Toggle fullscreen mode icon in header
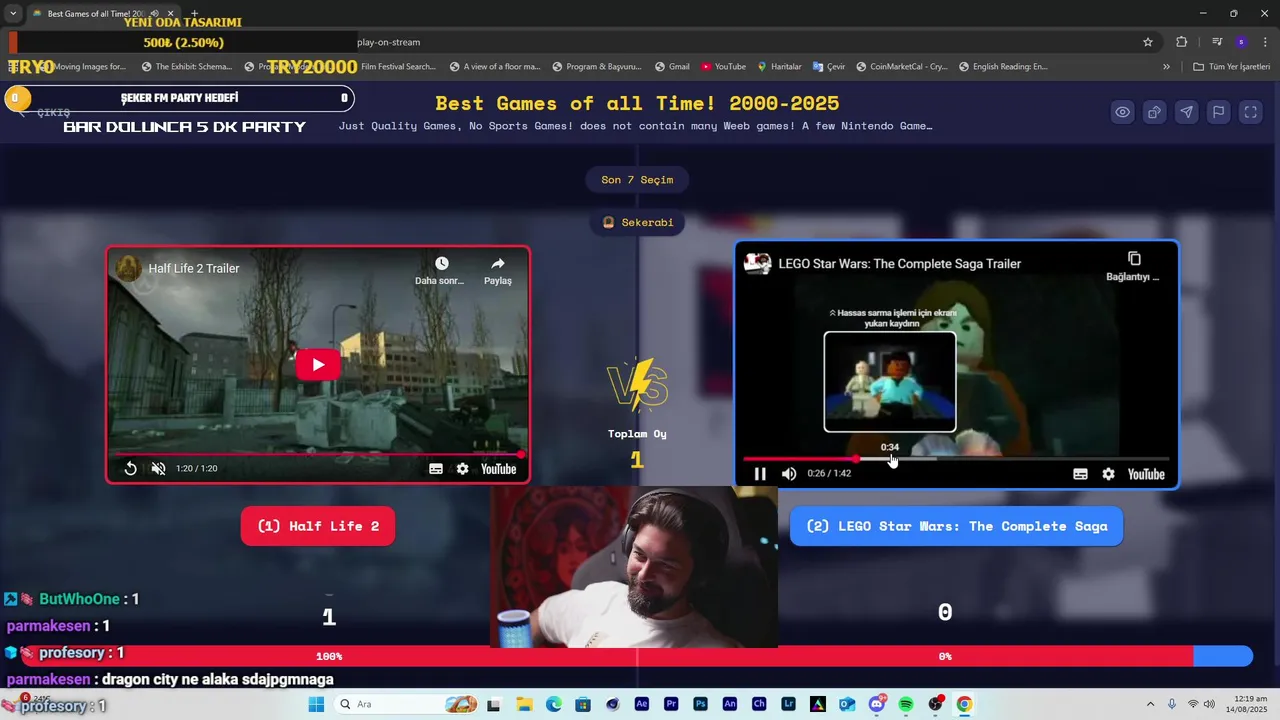Screen dimensions: 1280x720 [x=1251, y=112]
